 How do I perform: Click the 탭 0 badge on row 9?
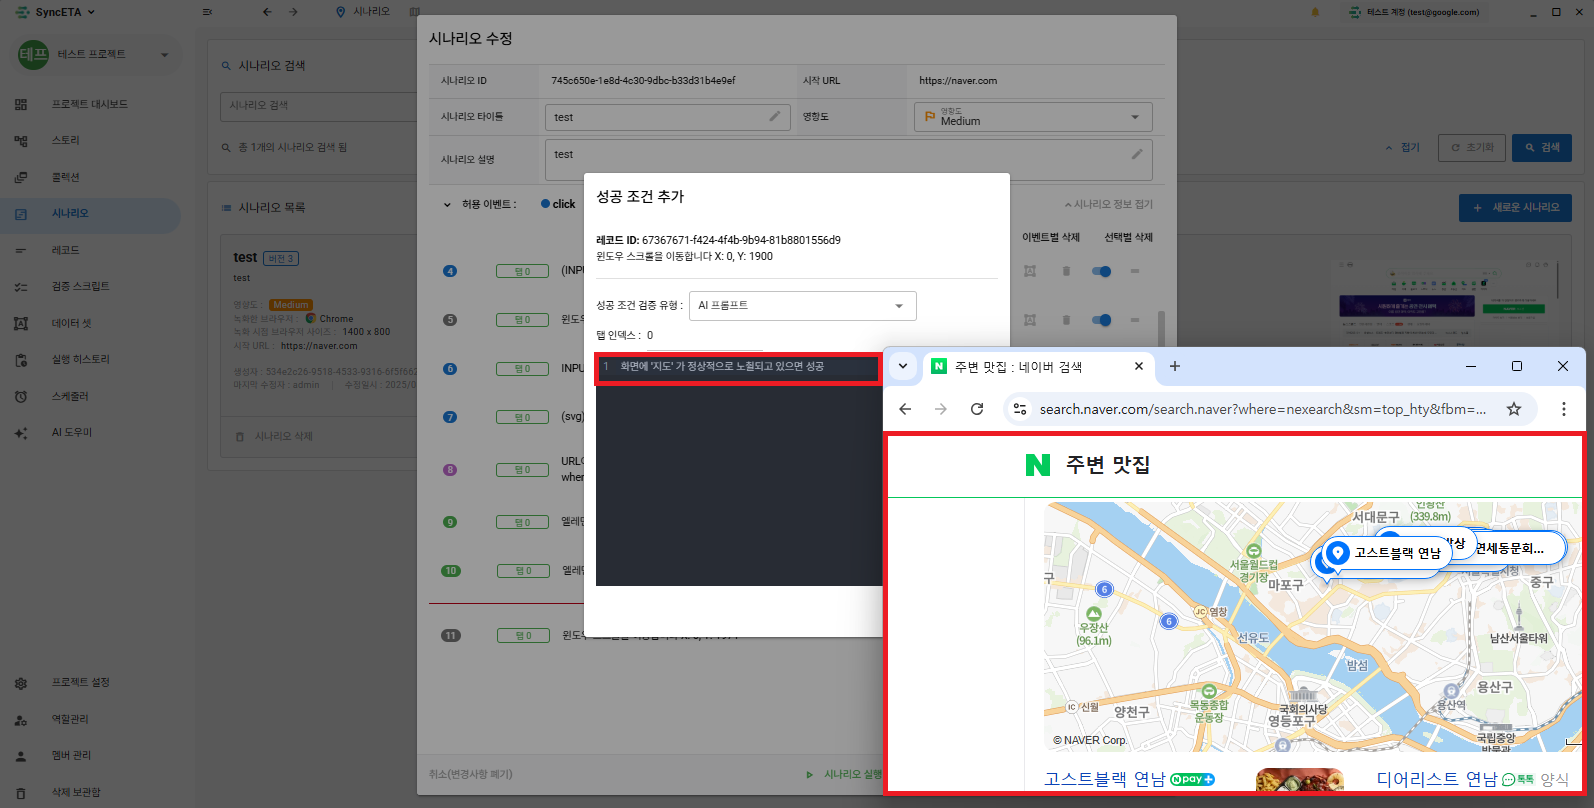[522, 522]
